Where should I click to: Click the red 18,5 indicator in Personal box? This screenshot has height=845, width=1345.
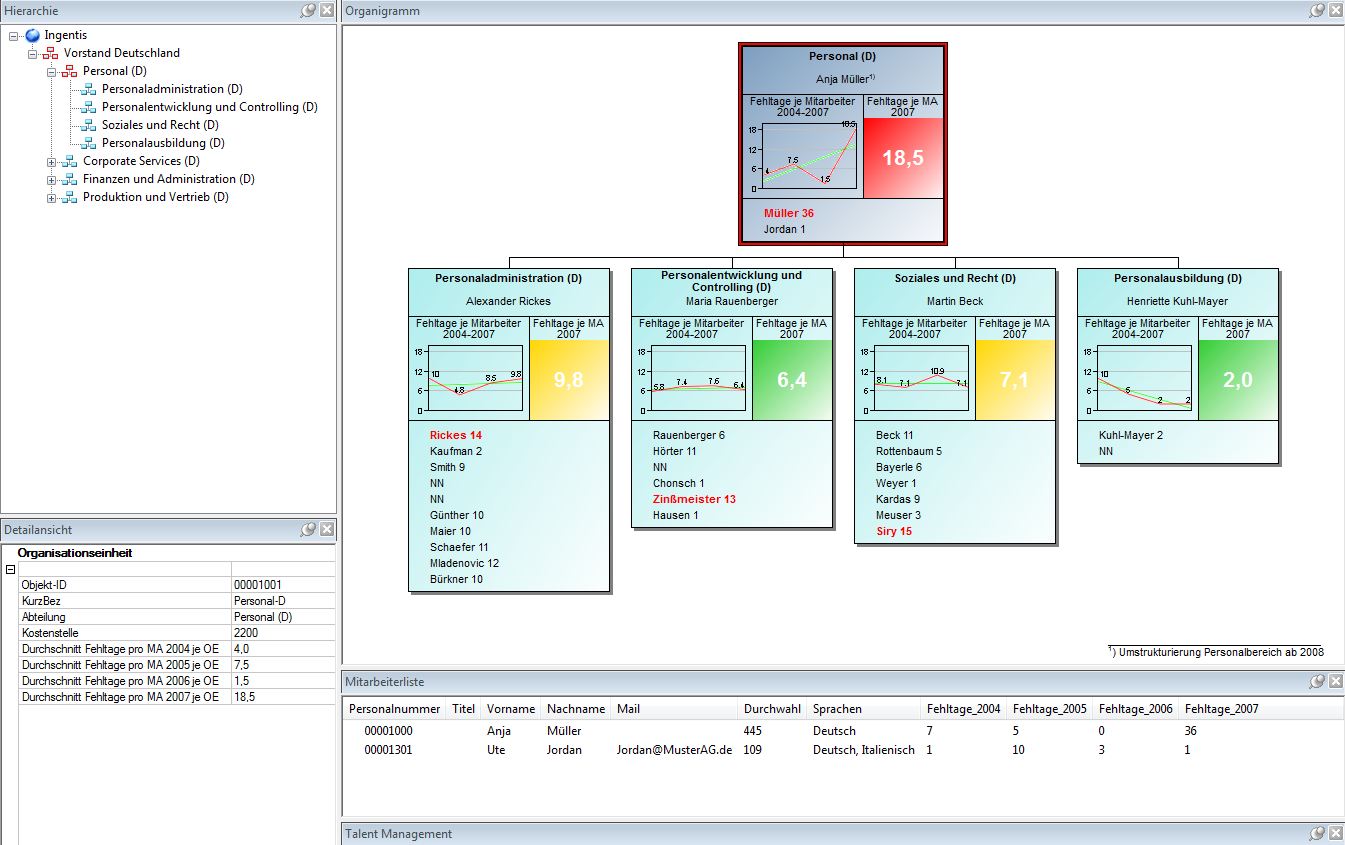[903, 158]
